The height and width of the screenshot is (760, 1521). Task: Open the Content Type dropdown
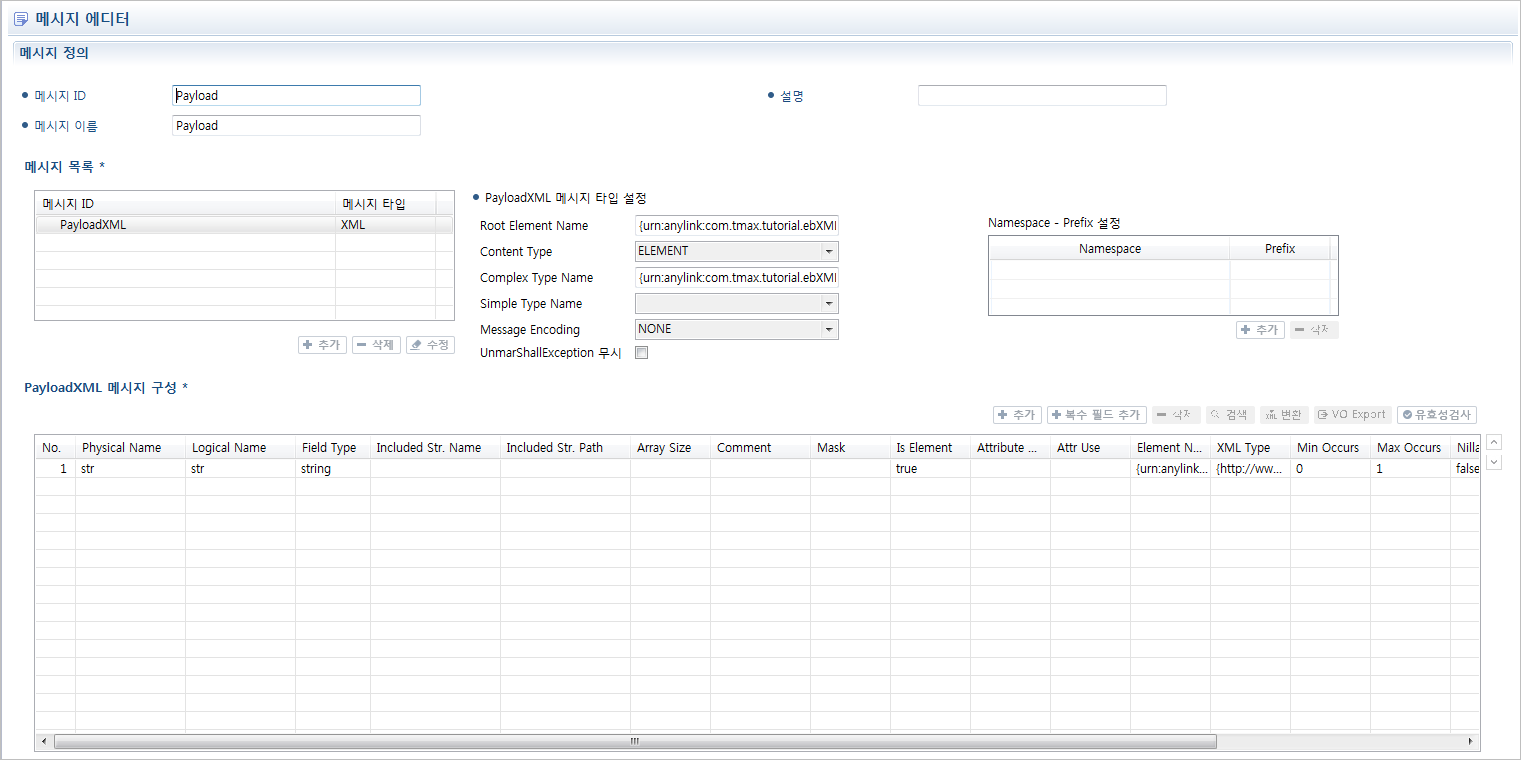click(828, 252)
